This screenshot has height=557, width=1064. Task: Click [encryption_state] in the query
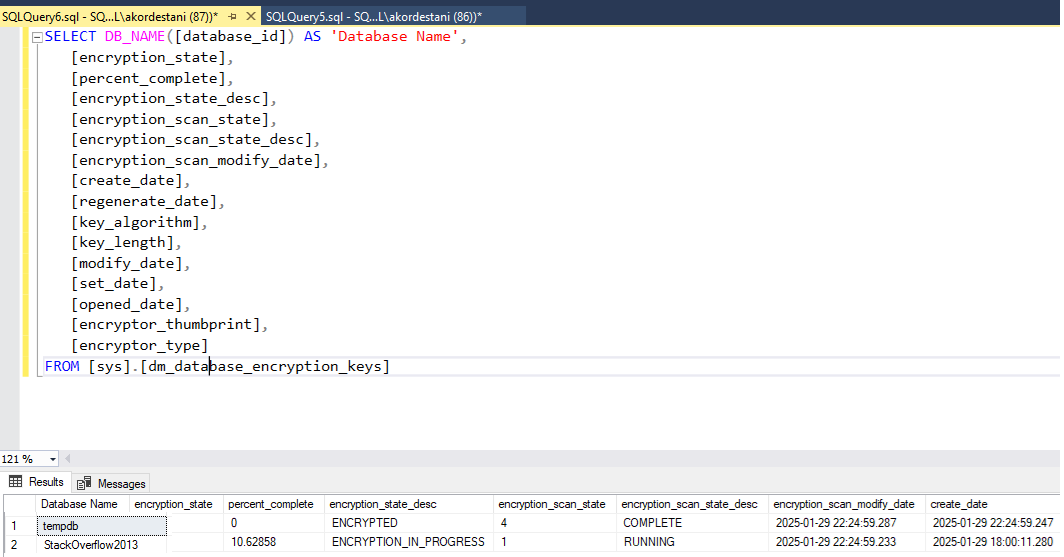148,58
